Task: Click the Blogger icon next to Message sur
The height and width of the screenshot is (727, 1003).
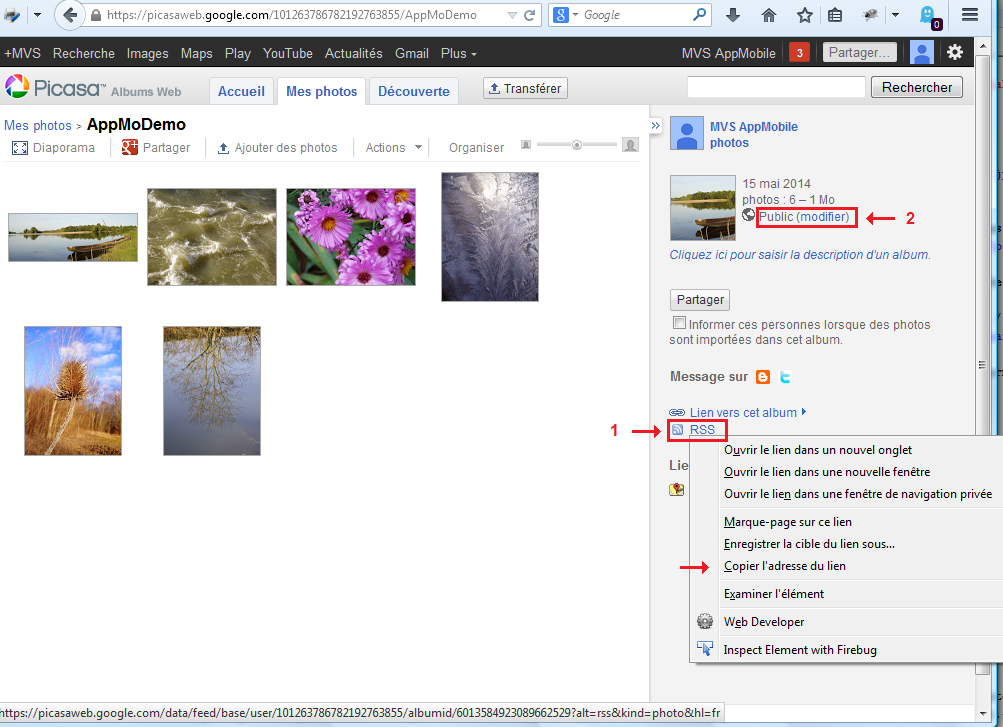Action: 763,377
